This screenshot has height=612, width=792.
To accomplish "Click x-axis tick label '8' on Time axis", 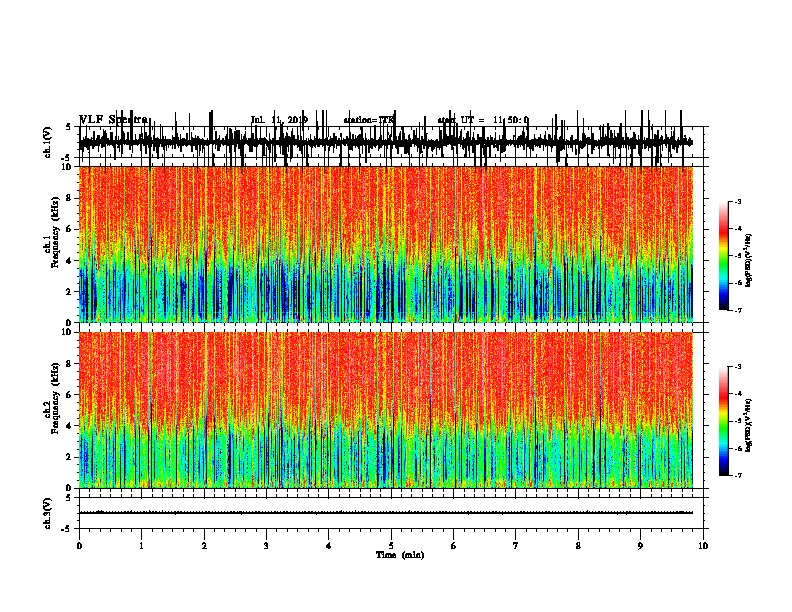I will [578, 545].
